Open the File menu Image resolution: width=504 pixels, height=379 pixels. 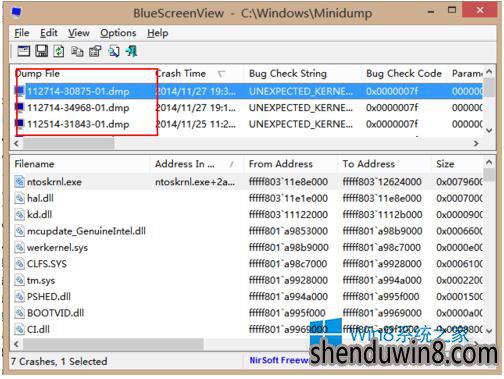tap(22, 33)
